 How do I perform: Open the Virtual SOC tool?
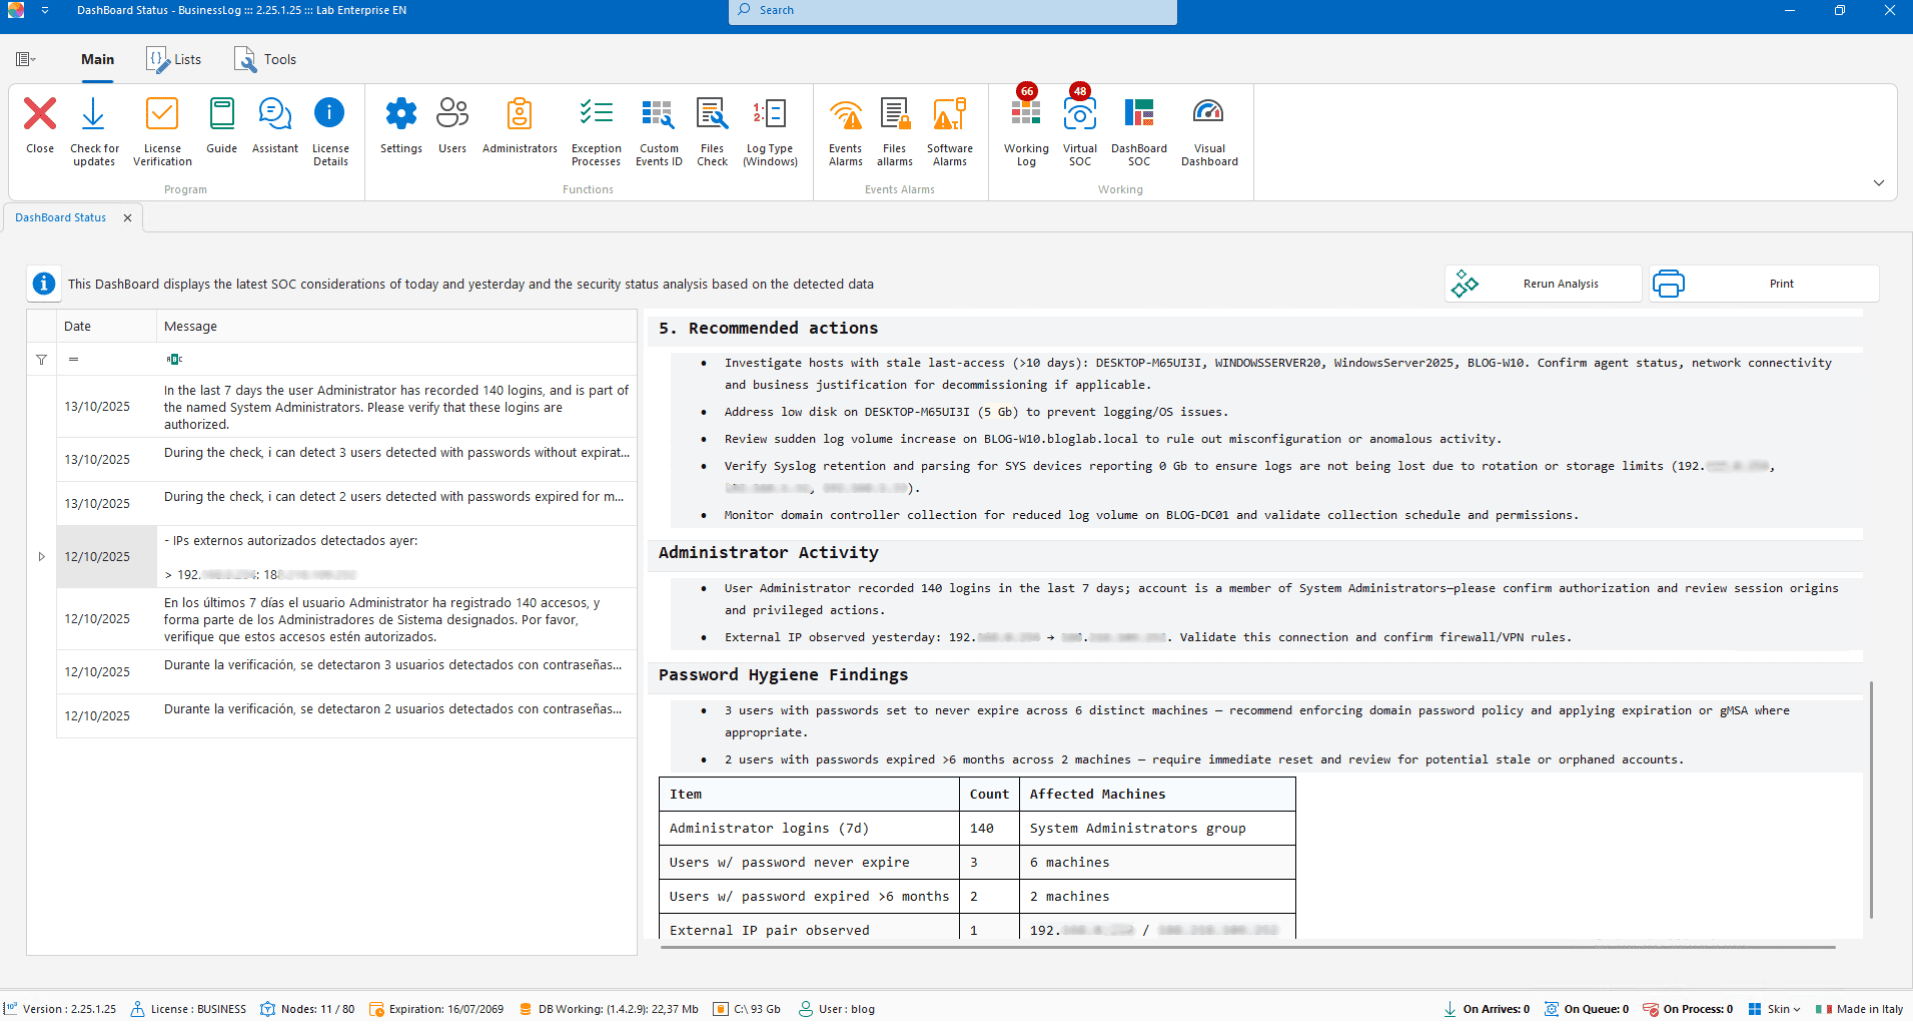(x=1079, y=130)
